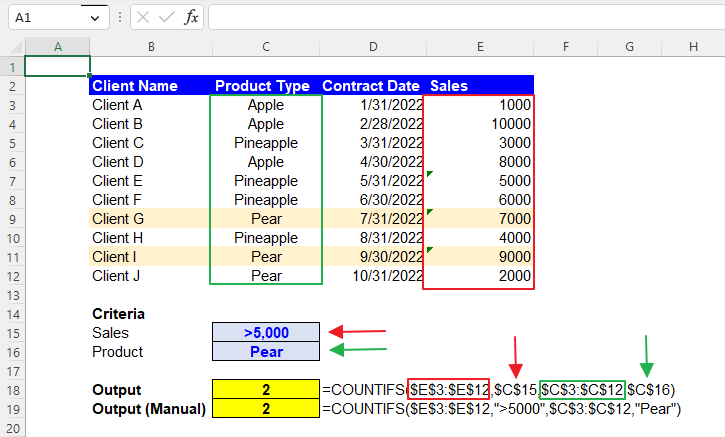The image size is (725, 437).
Task: Select the date 6/30/2022 cell
Action: coord(373,200)
